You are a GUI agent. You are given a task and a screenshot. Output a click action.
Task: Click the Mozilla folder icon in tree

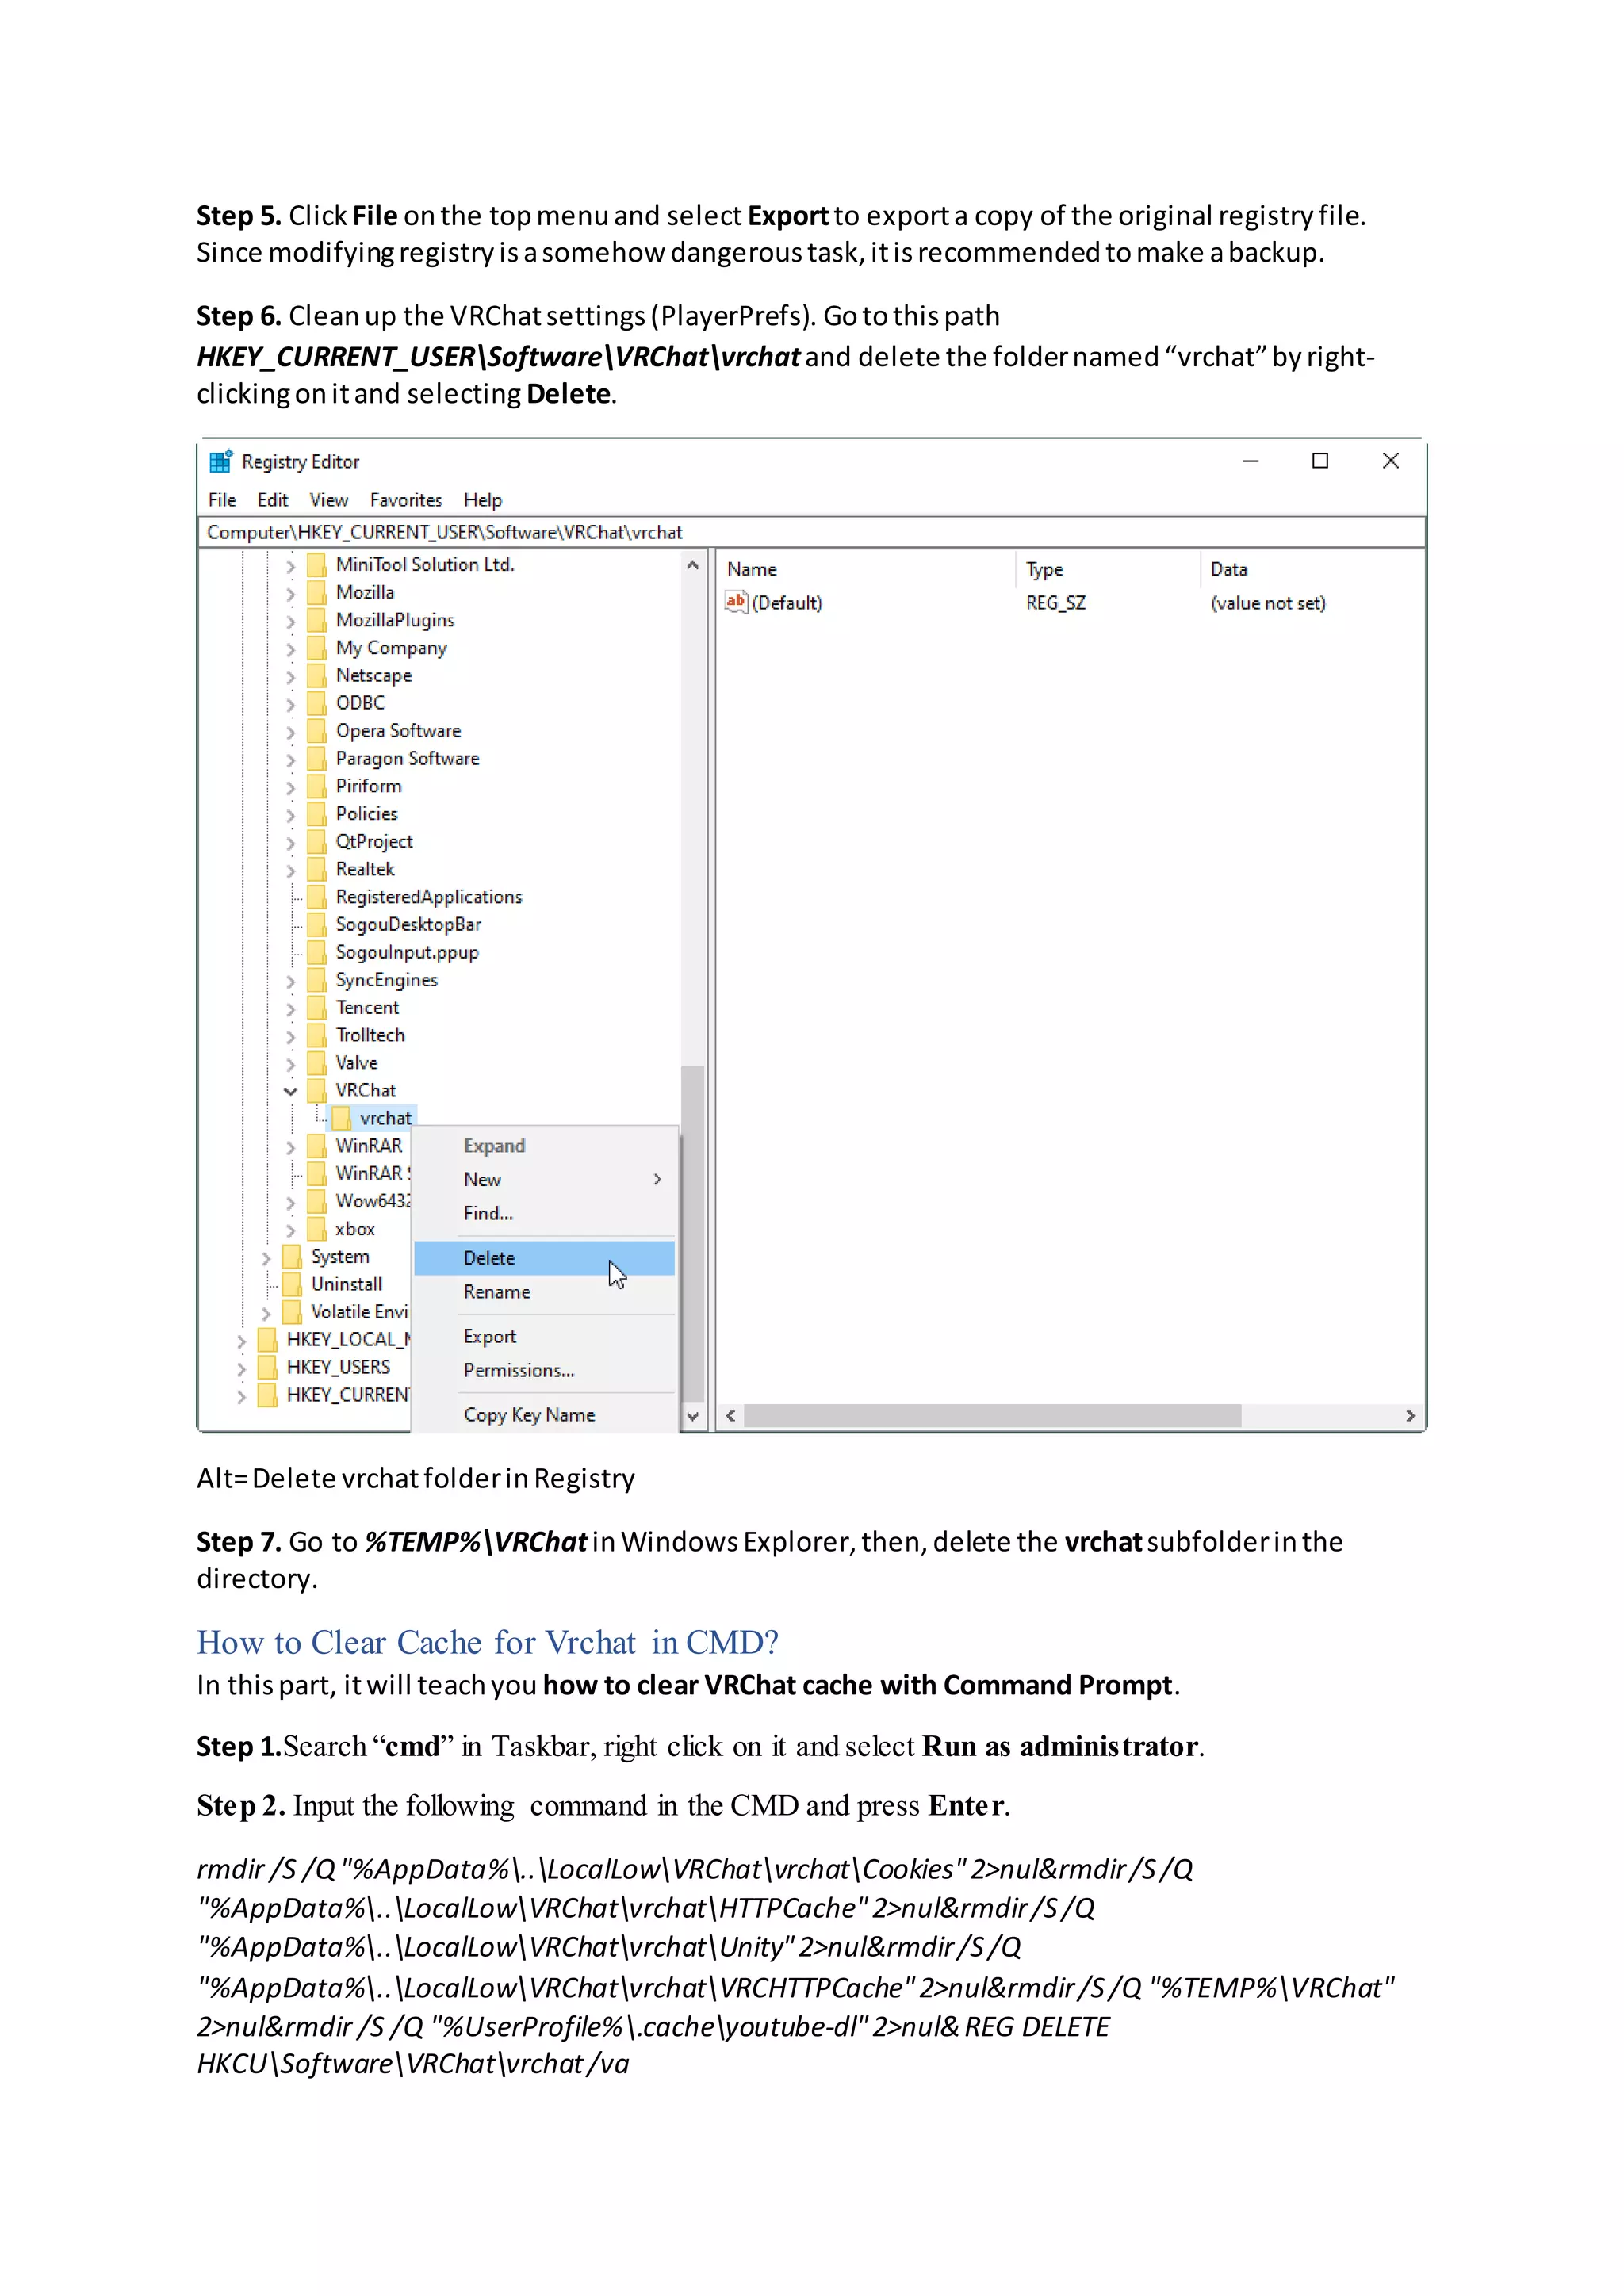pyautogui.click(x=316, y=592)
